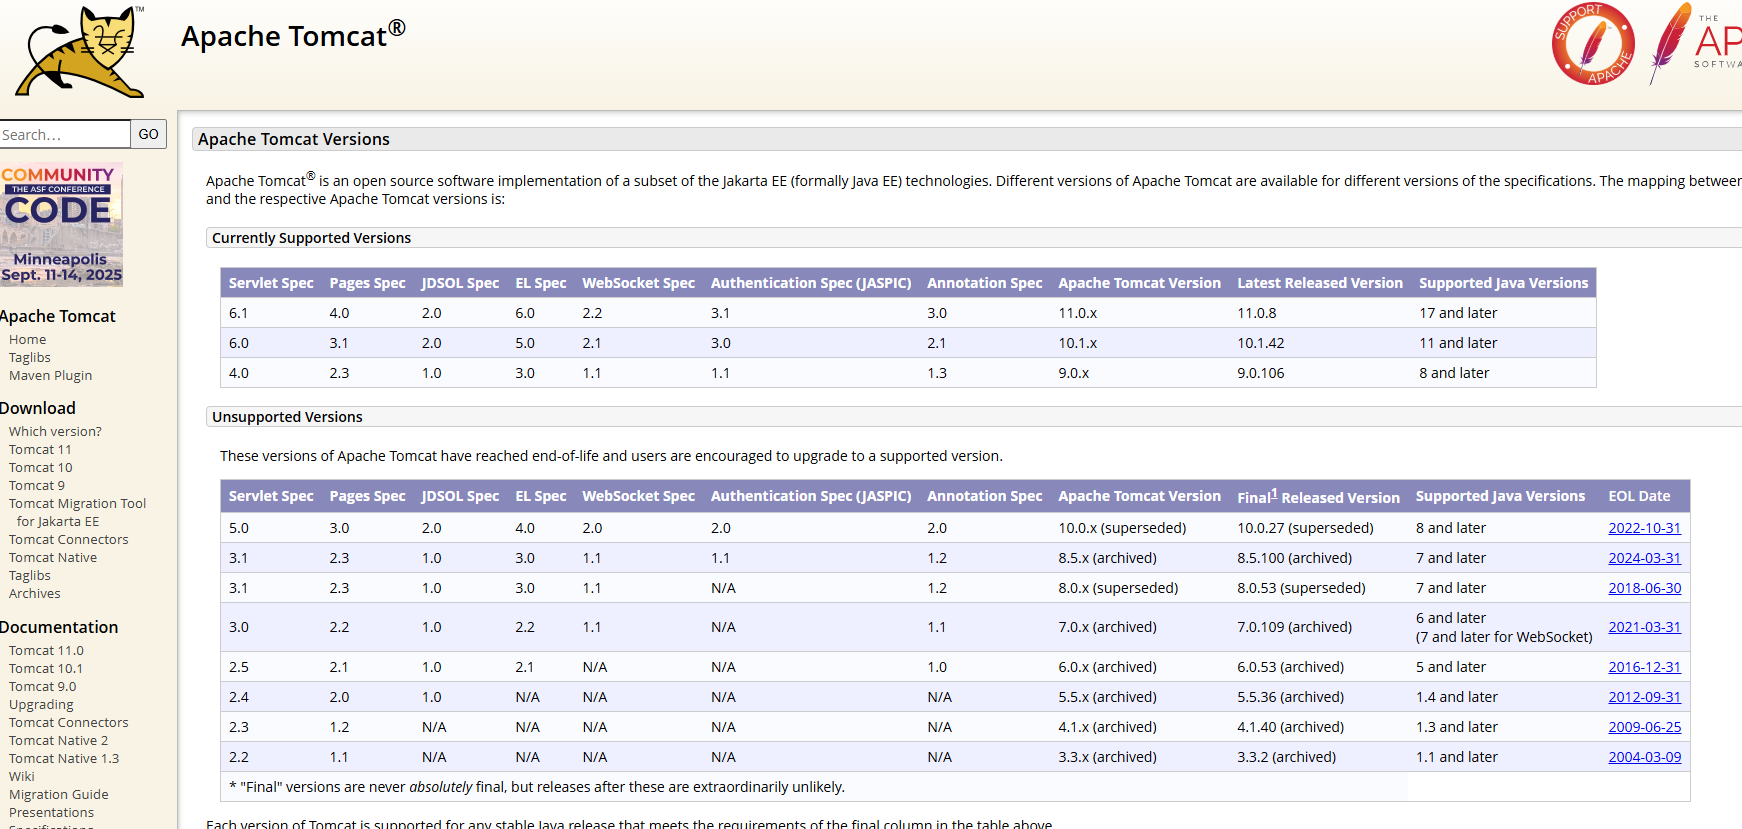Click the Currently Supported Versions heading
Image resolution: width=1742 pixels, height=829 pixels.
click(311, 238)
